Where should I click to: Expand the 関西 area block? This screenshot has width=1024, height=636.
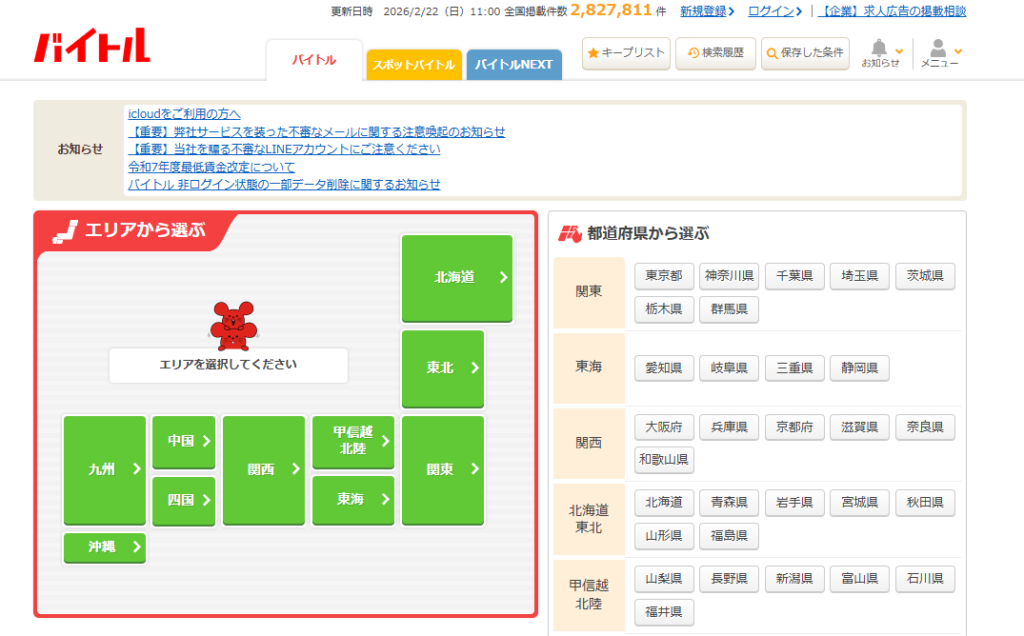(x=263, y=469)
